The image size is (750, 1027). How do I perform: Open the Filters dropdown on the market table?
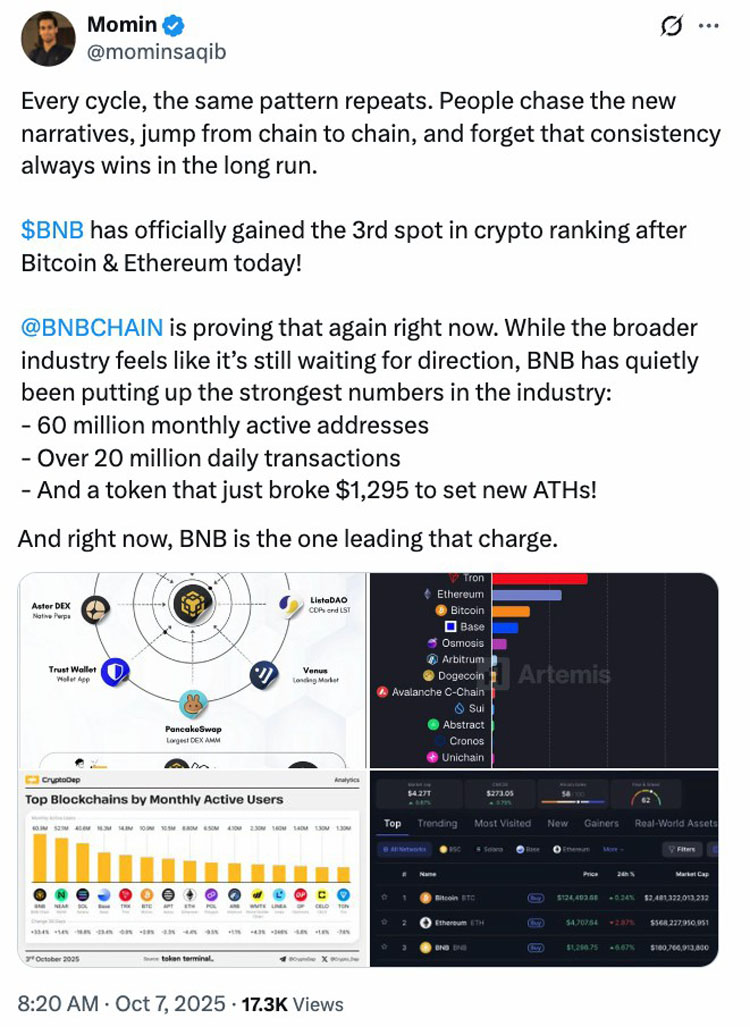coord(684,850)
